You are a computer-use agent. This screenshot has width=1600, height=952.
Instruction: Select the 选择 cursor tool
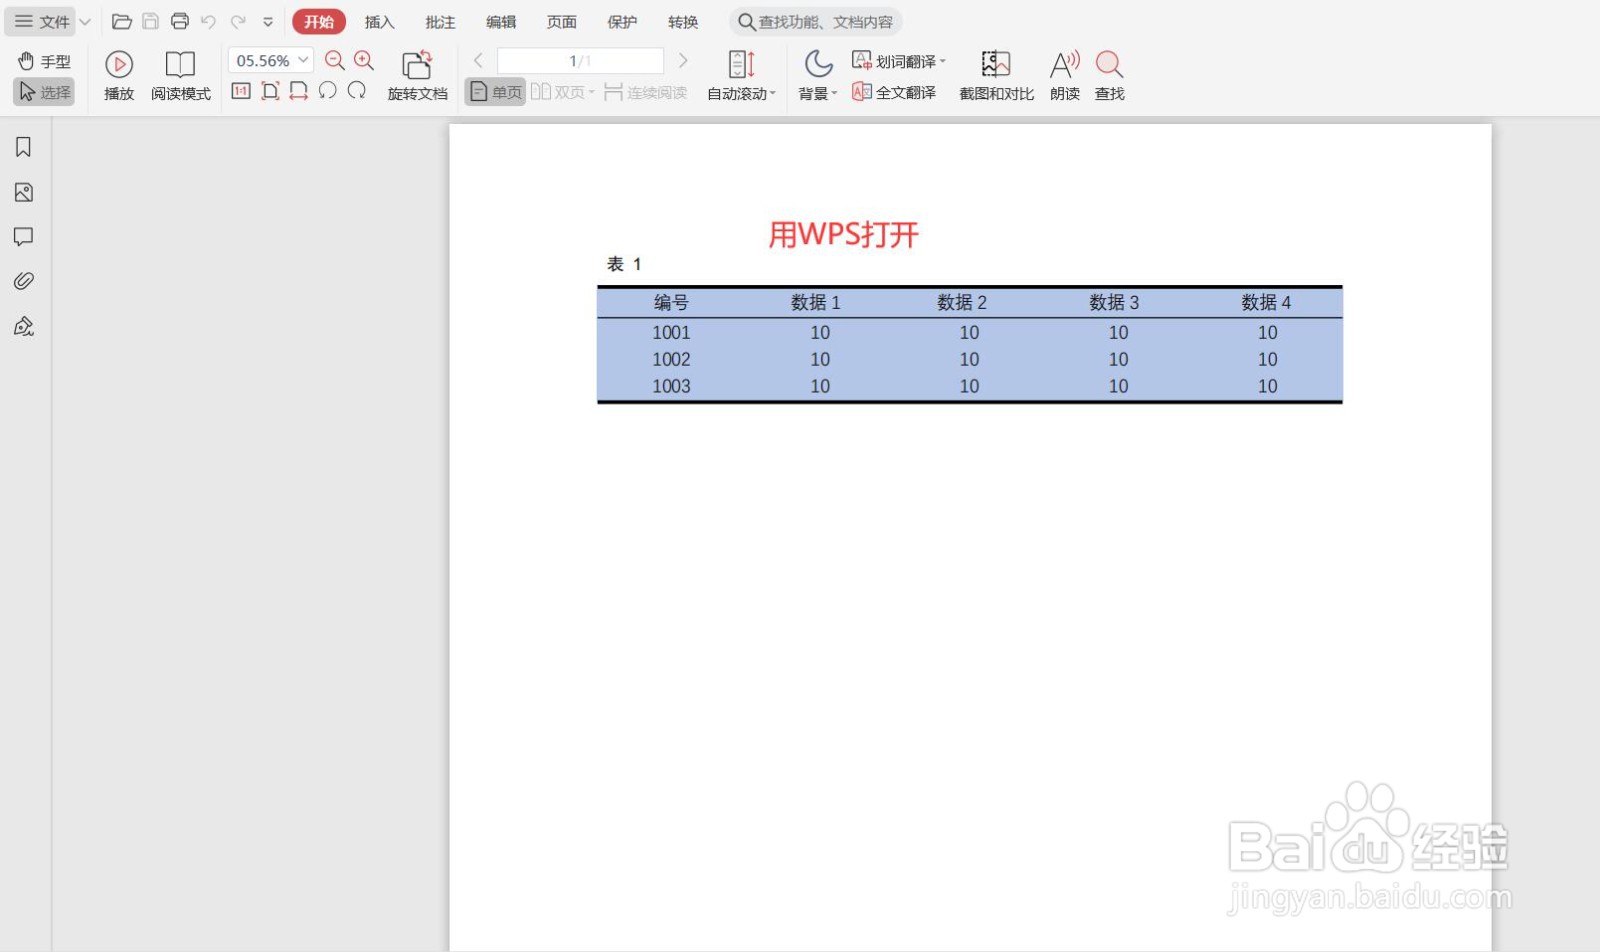(x=44, y=92)
